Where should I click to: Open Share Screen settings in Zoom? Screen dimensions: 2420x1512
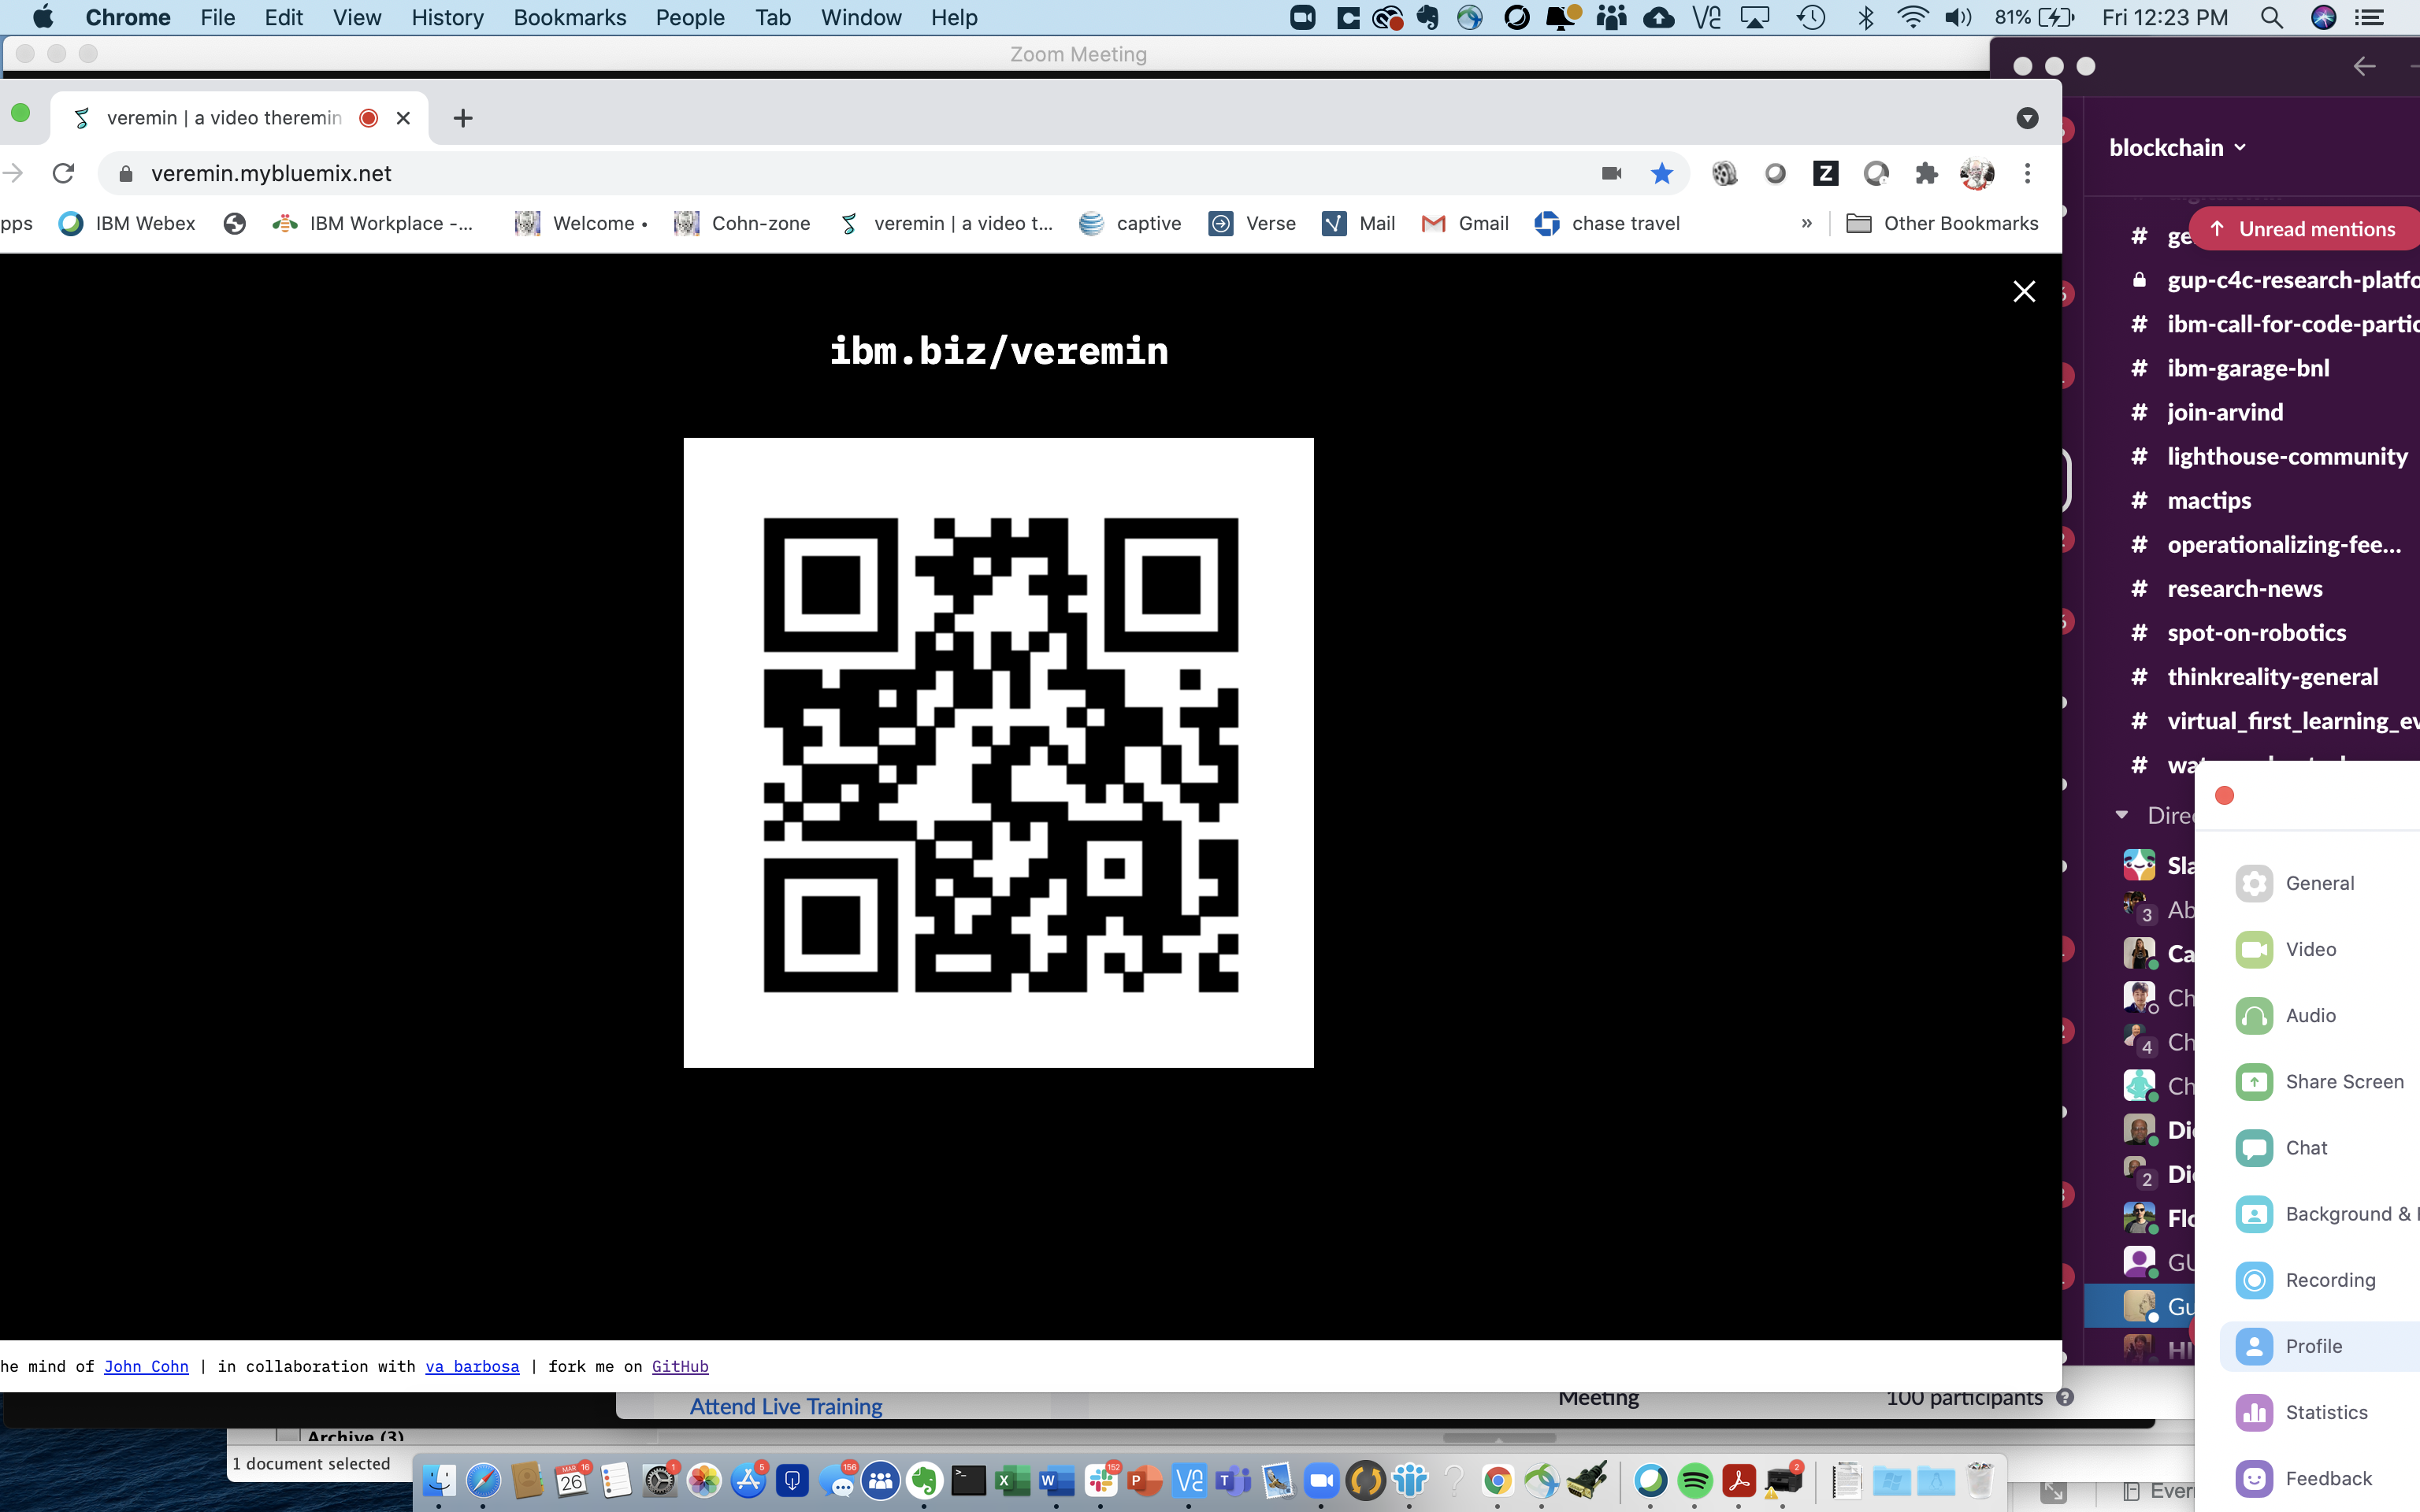tap(2343, 1081)
